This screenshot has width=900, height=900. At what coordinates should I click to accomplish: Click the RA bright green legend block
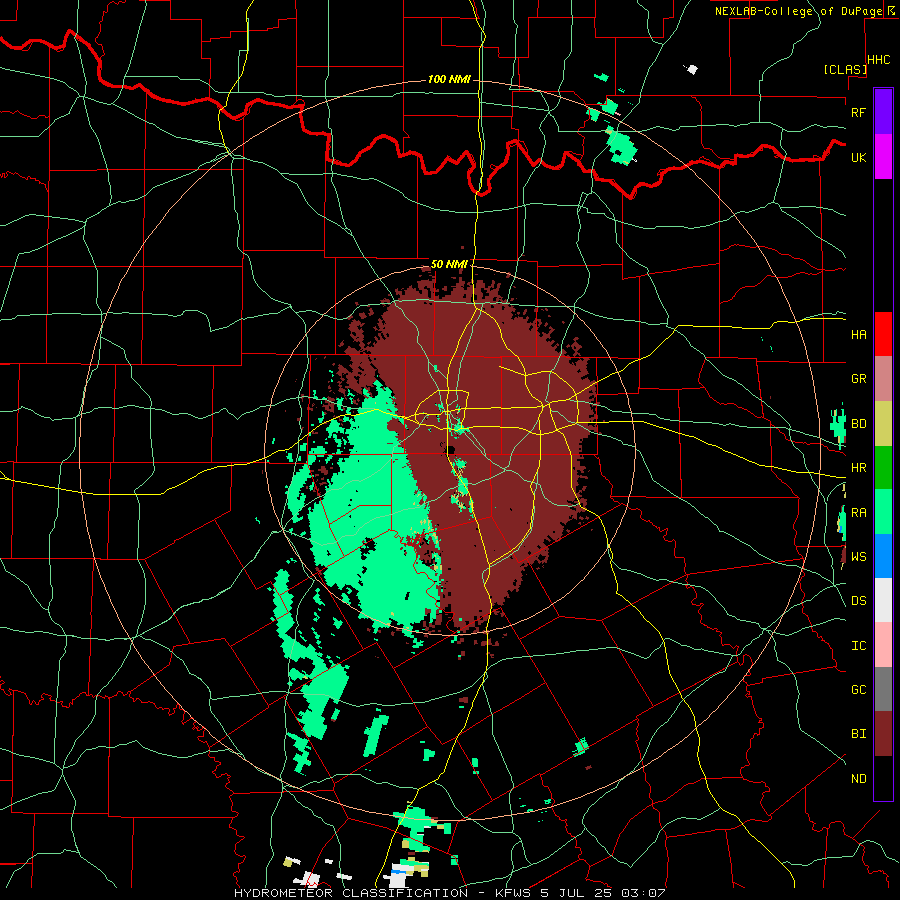pos(883,512)
